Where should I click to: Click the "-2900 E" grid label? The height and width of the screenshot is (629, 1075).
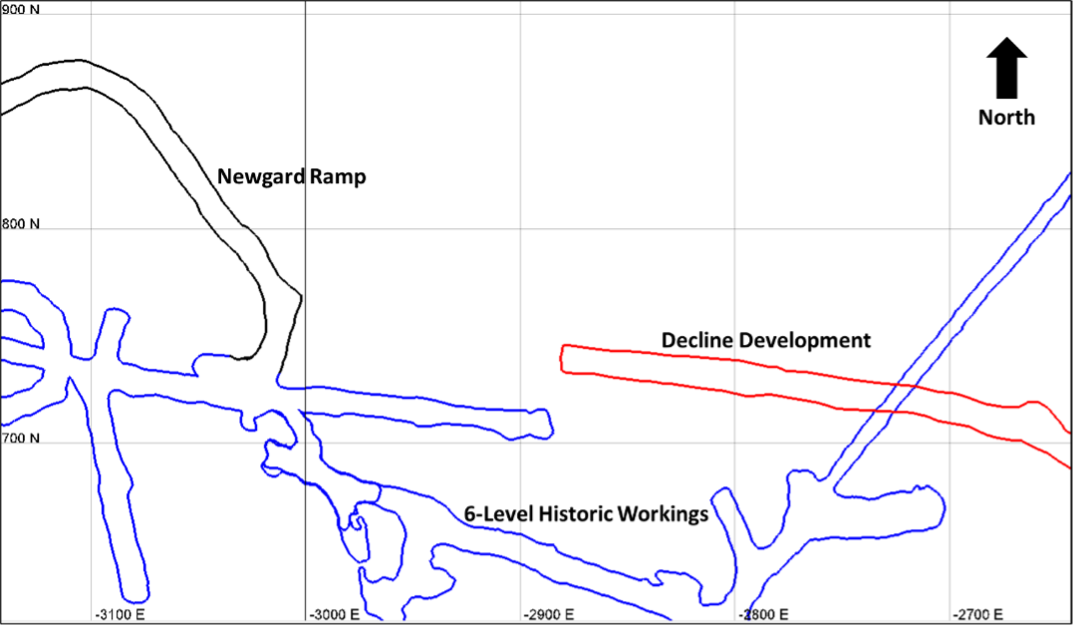click(x=548, y=614)
